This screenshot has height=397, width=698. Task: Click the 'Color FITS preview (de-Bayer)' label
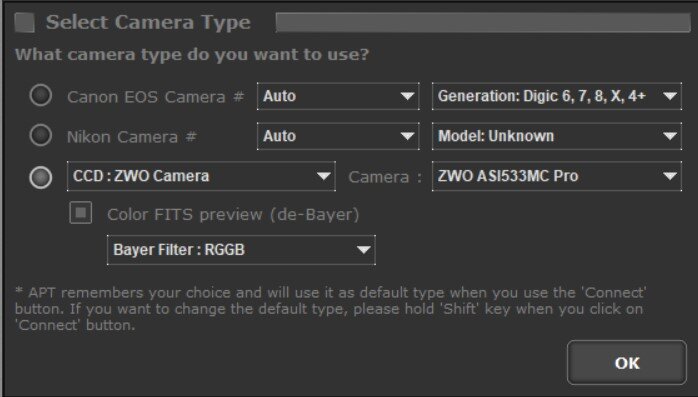click(233, 215)
